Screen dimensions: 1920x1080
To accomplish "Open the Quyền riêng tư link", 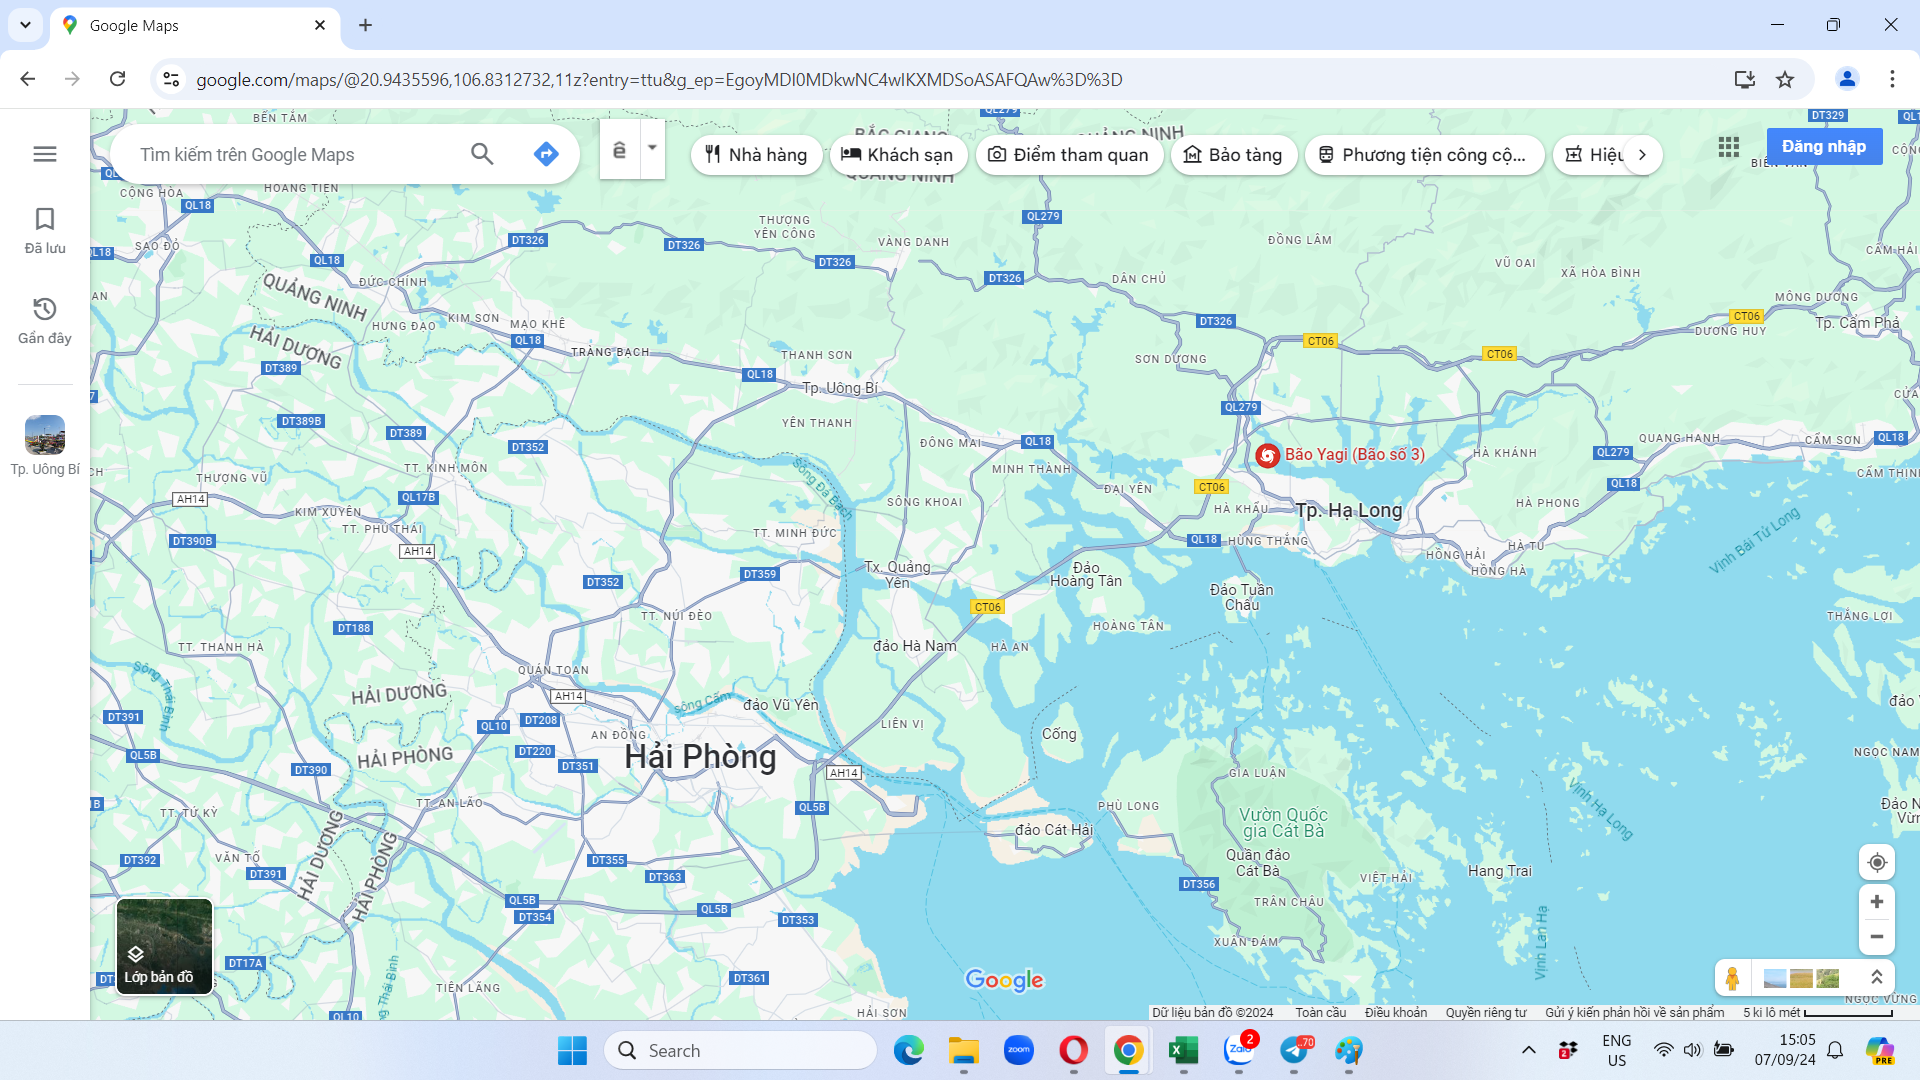I will 1486,1012.
